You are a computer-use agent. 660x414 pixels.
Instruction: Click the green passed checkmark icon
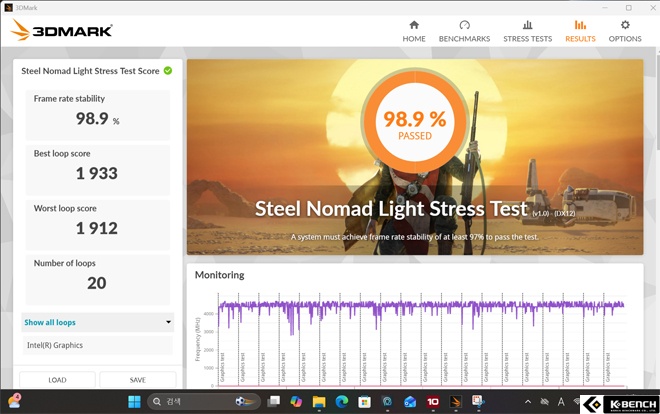point(168,71)
